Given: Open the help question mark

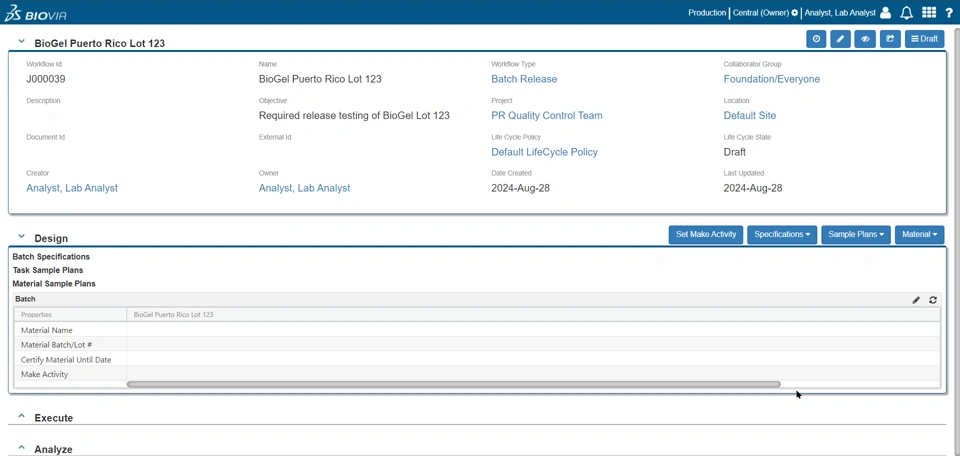Looking at the screenshot, I should (x=948, y=13).
